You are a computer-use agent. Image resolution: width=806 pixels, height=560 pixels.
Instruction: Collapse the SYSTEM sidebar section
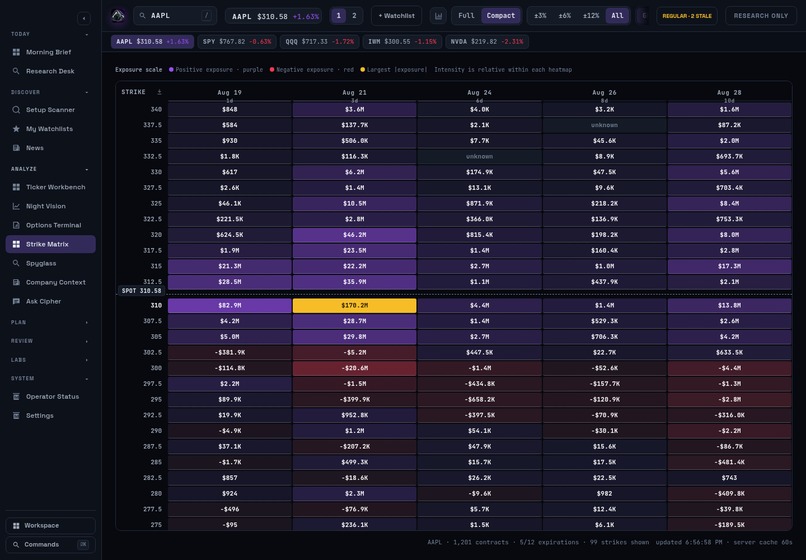(x=50, y=378)
